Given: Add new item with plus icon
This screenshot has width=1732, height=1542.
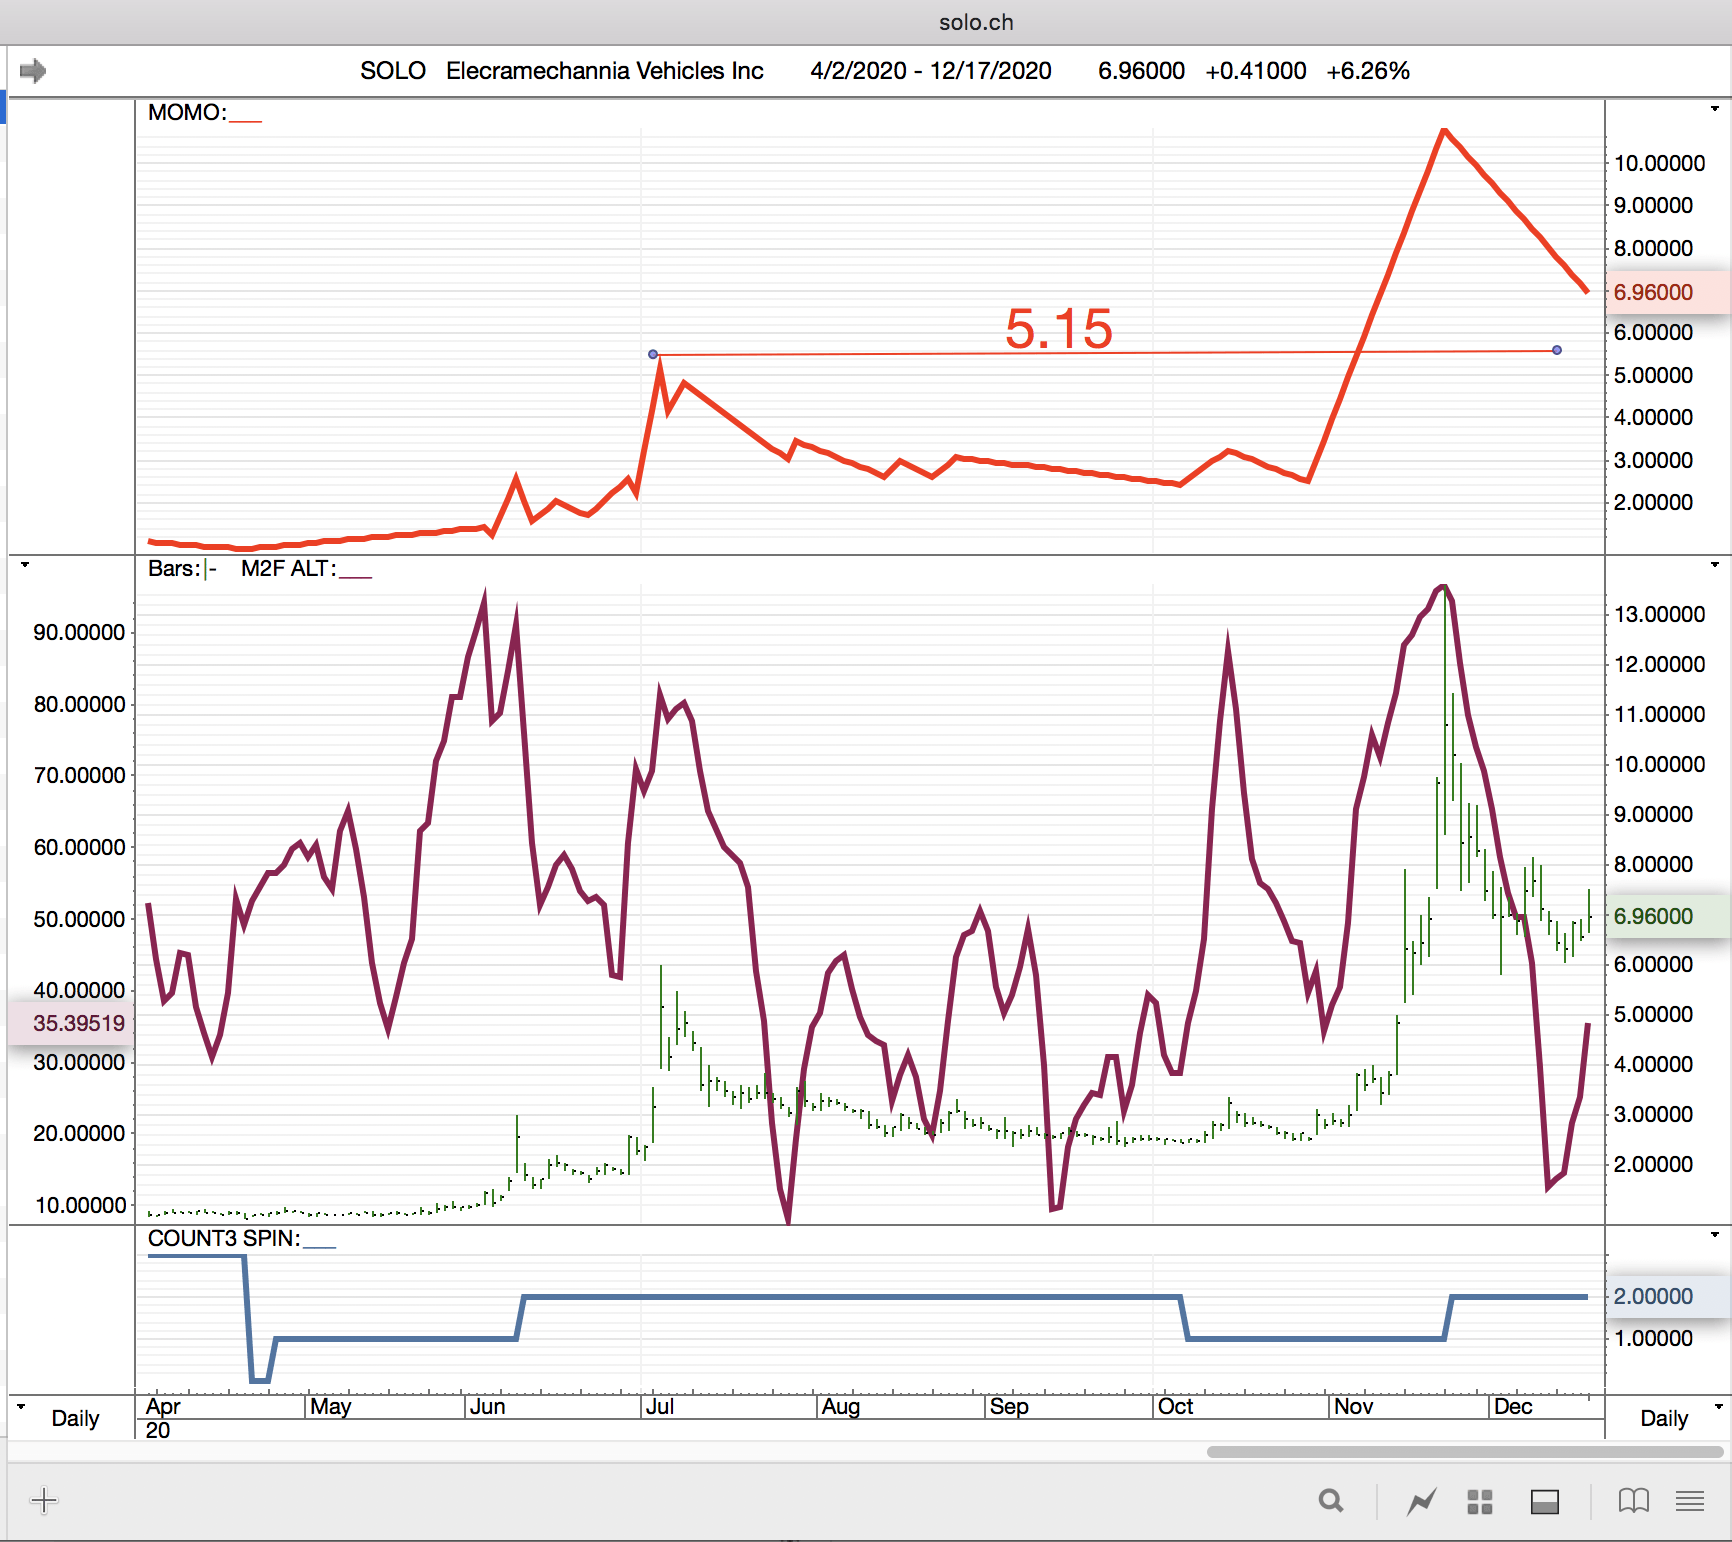Looking at the screenshot, I should pyautogui.click(x=44, y=1500).
